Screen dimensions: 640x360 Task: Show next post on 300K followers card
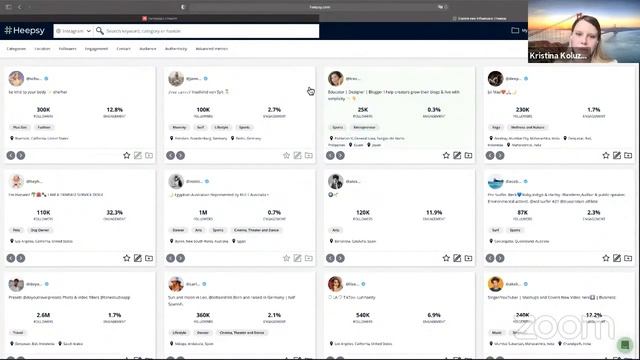21,156
